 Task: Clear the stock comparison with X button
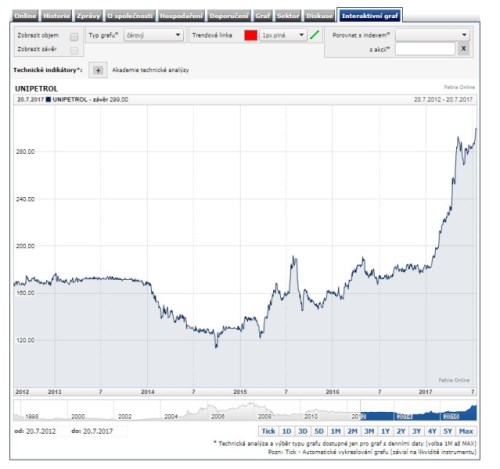463,49
